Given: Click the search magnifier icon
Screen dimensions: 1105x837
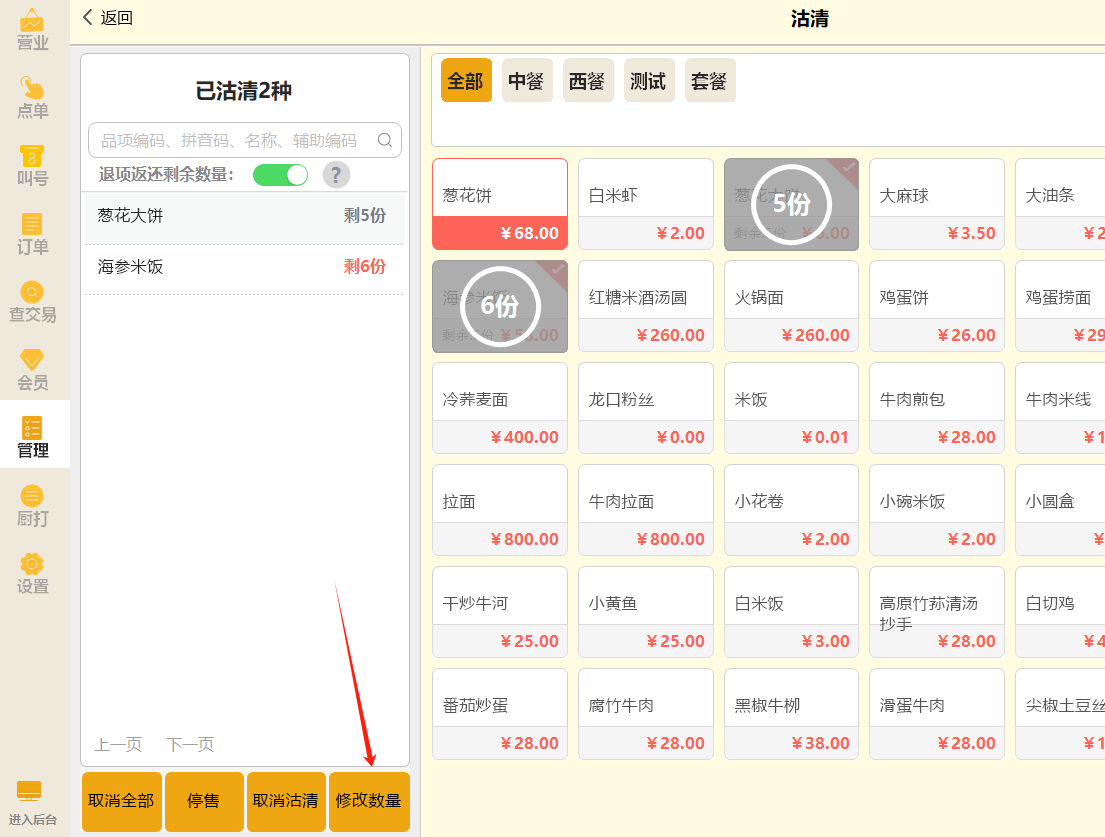Looking at the screenshot, I should [x=385, y=140].
